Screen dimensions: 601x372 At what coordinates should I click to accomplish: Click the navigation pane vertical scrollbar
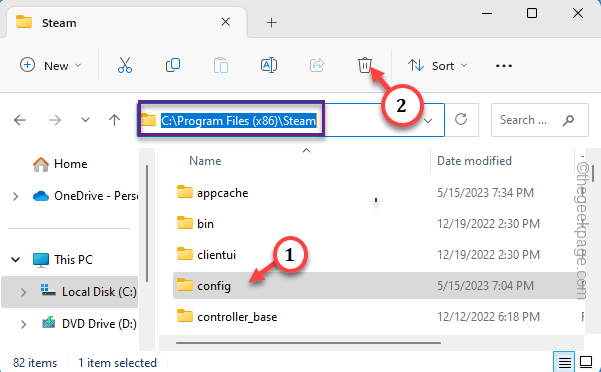[x=148, y=224]
